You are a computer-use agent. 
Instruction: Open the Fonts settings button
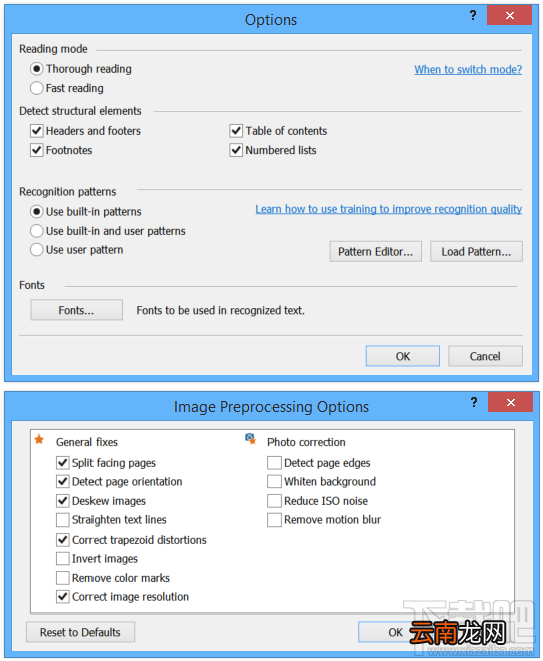click(x=76, y=310)
